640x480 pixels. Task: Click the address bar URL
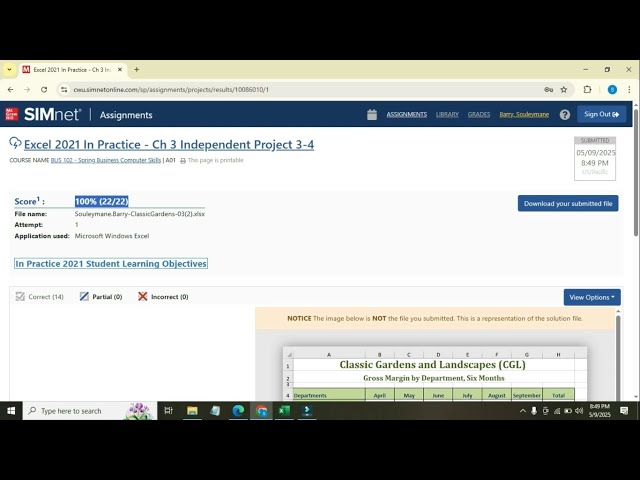[171, 89]
